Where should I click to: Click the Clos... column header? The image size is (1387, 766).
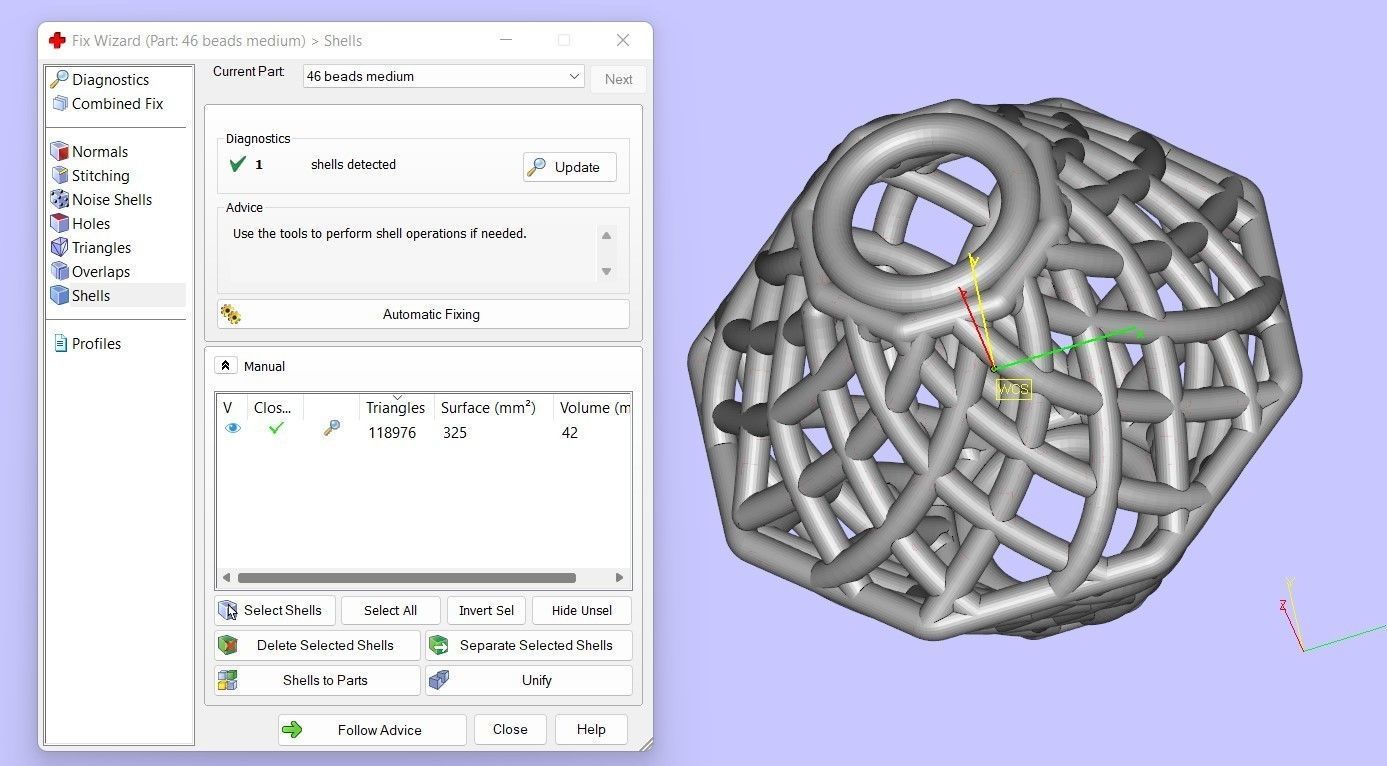(273, 408)
